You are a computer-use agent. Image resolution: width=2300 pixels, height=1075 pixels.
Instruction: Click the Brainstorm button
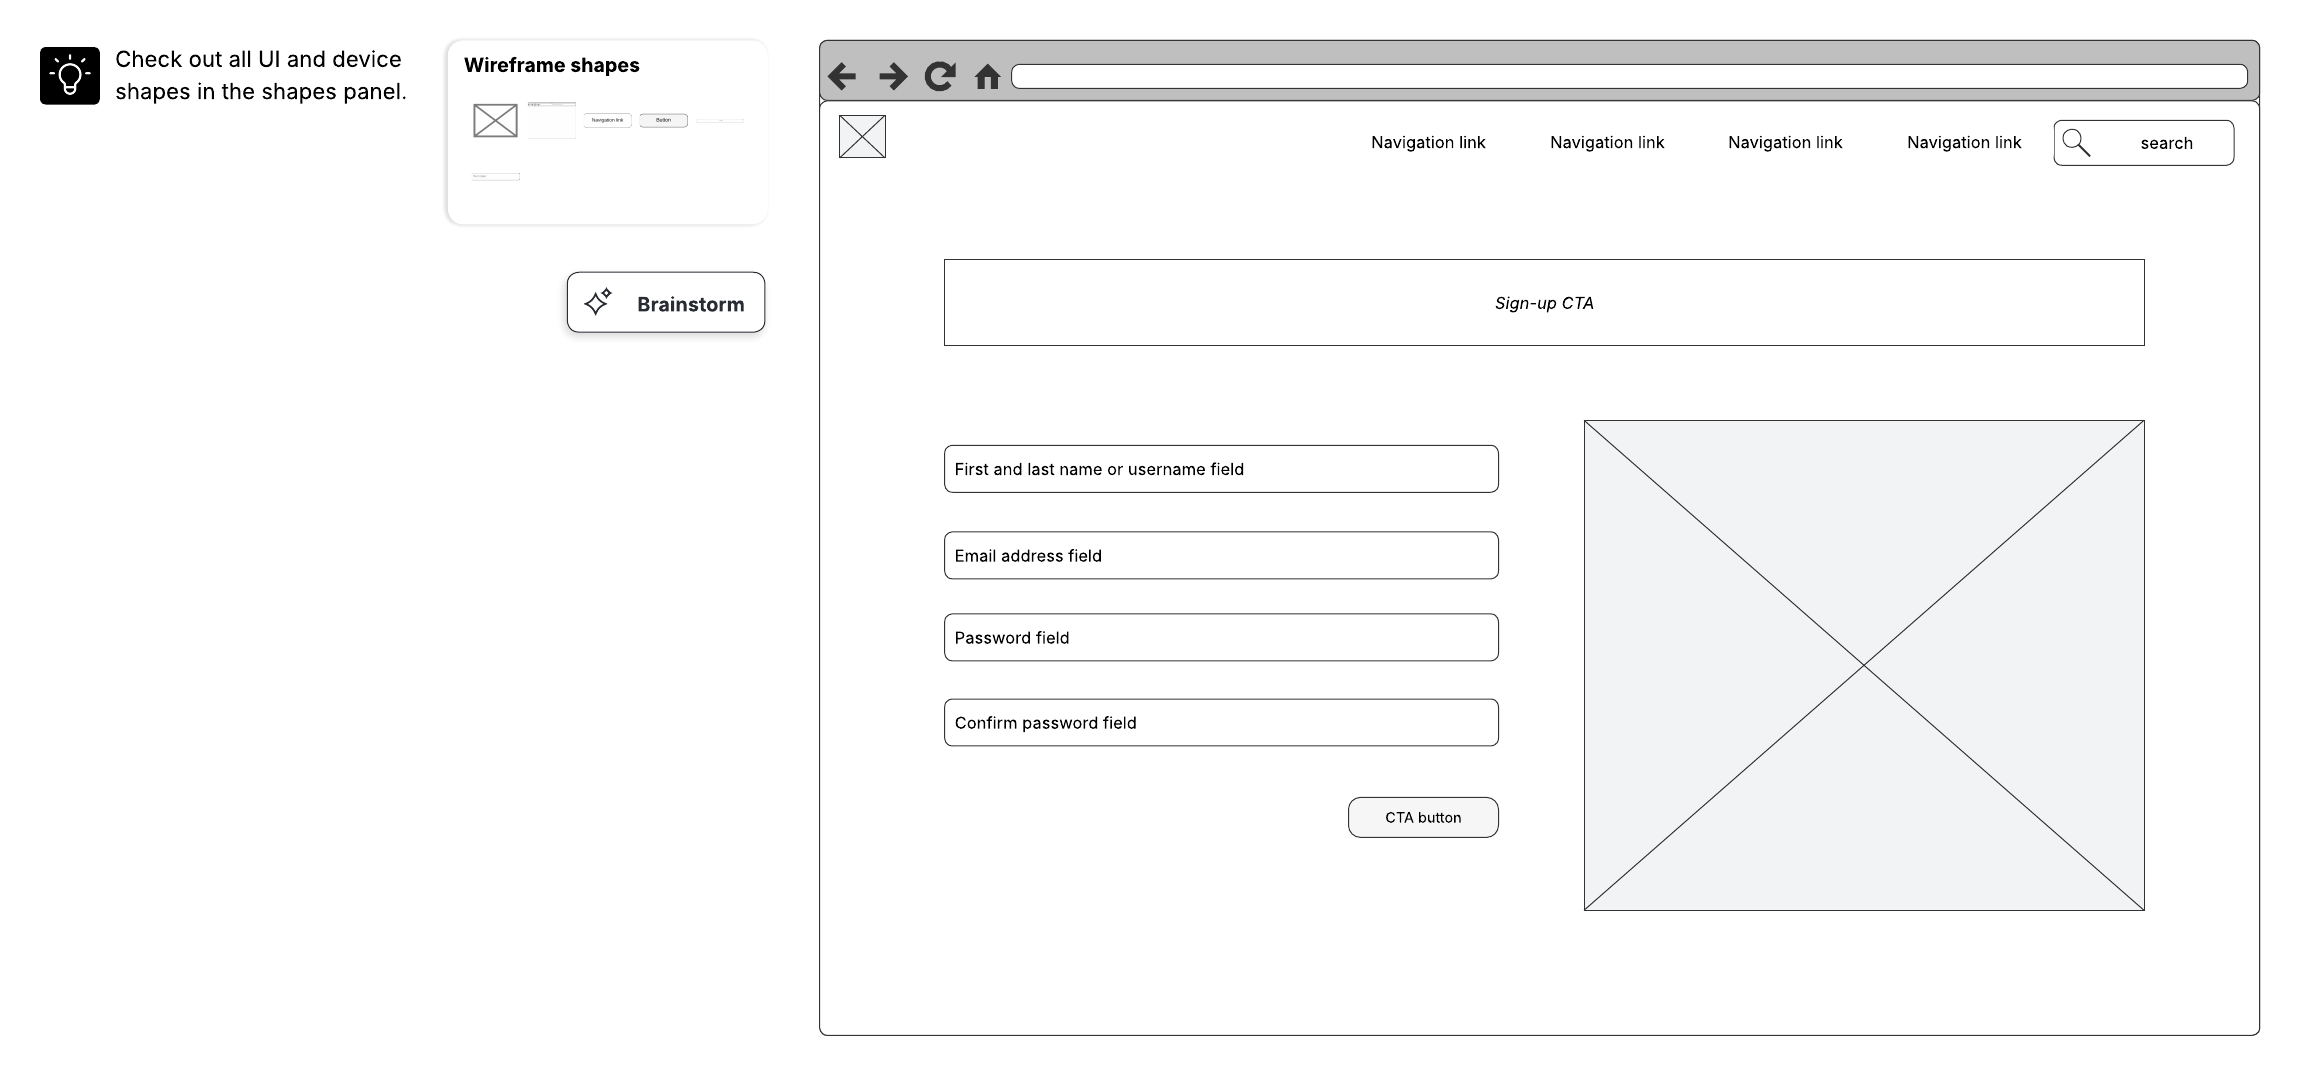666,303
